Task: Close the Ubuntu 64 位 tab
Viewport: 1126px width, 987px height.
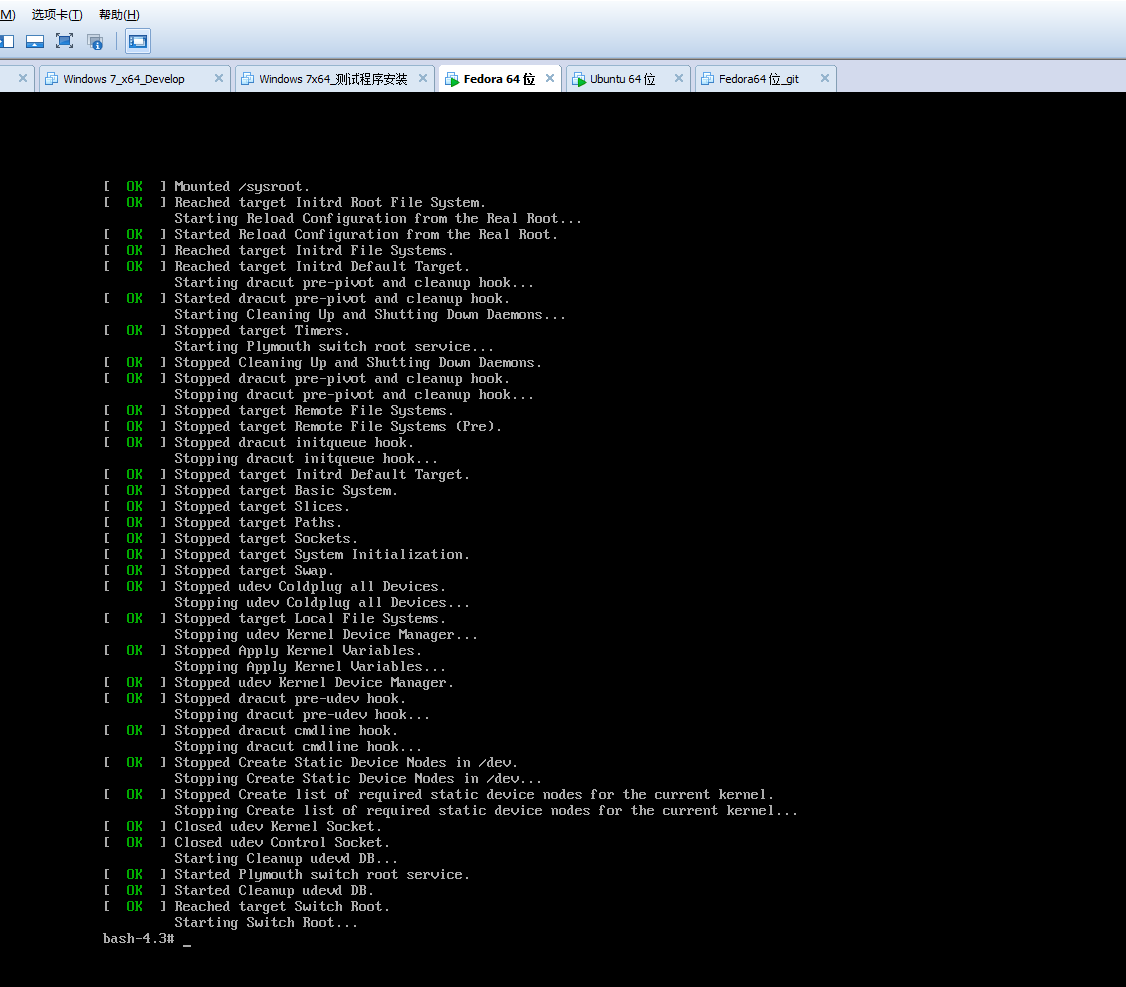Action: 679,79
